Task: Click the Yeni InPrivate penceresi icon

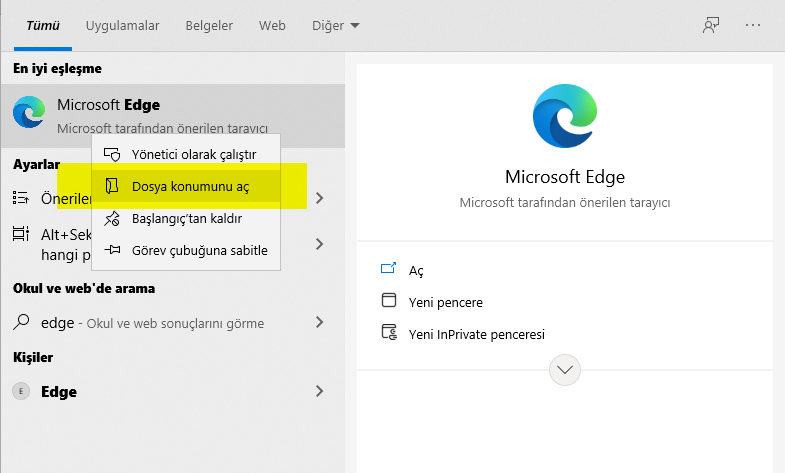Action: [x=389, y=332]
